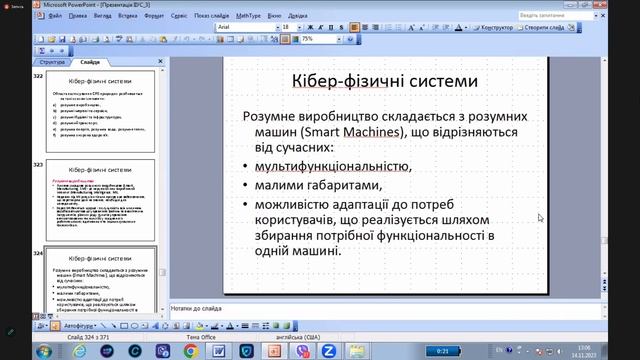Viewport: 640px width, 360px height.
Task: Select slide 323 thumbnail
Action: coord(100,200)
